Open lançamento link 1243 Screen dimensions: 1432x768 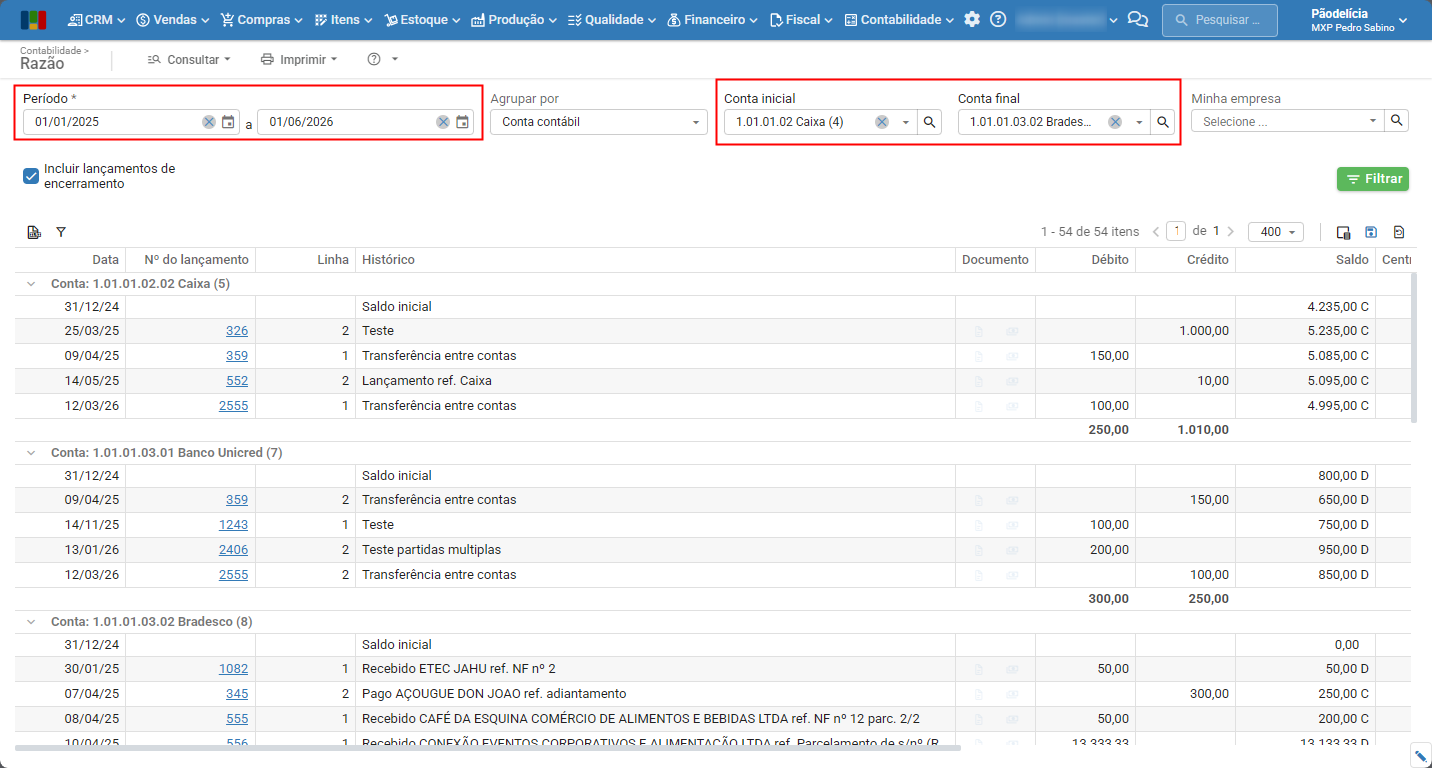[x=234, y=525]
